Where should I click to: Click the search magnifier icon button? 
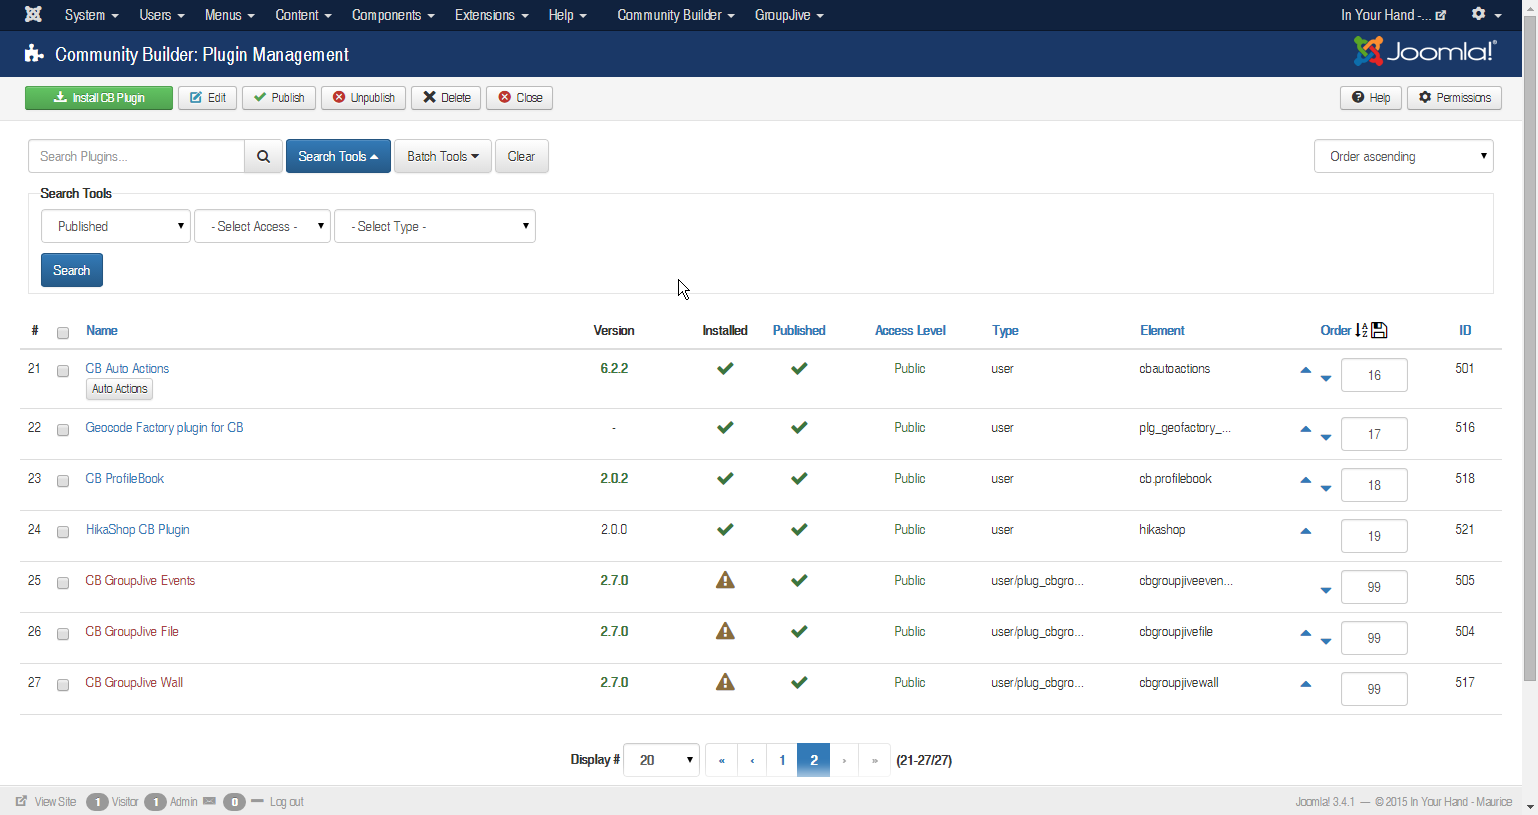pyautogui.click(x=263, y=156)
